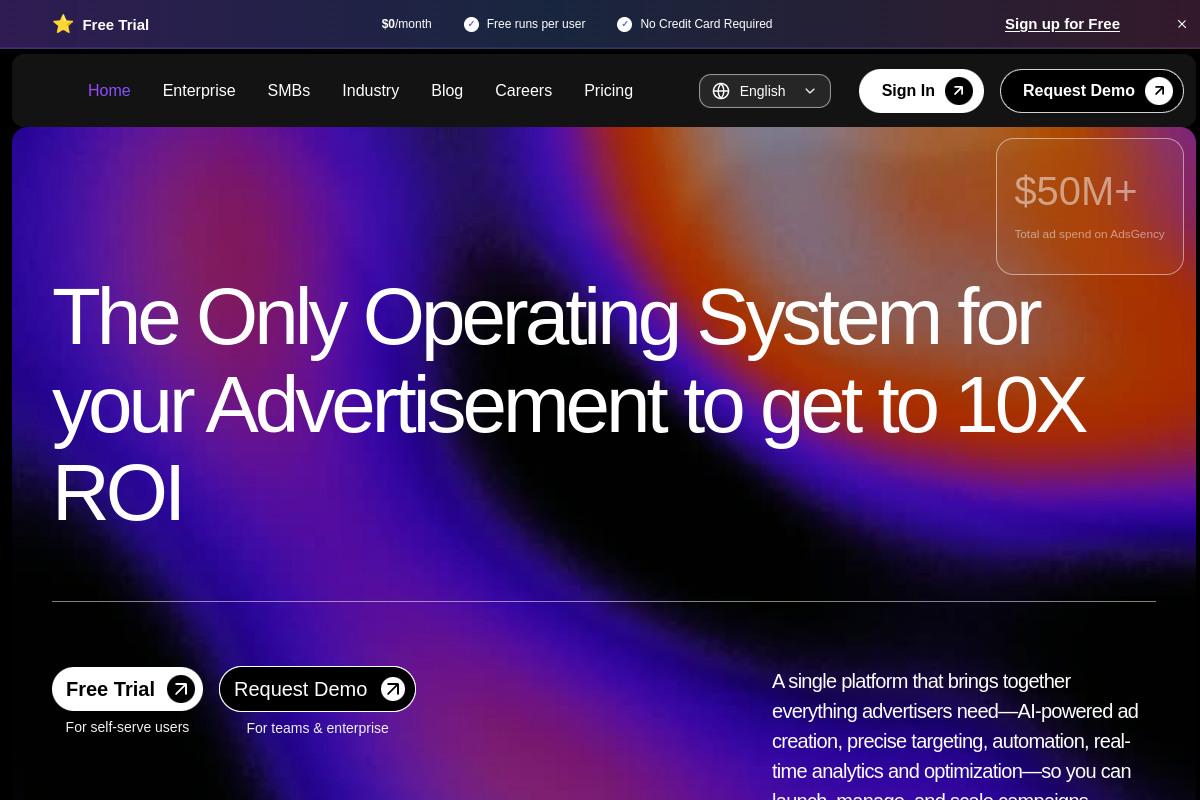The image size is (1200, 800).
Task: Go to the SMBs page
Action: pyautogui.click(x=289, y=91)
